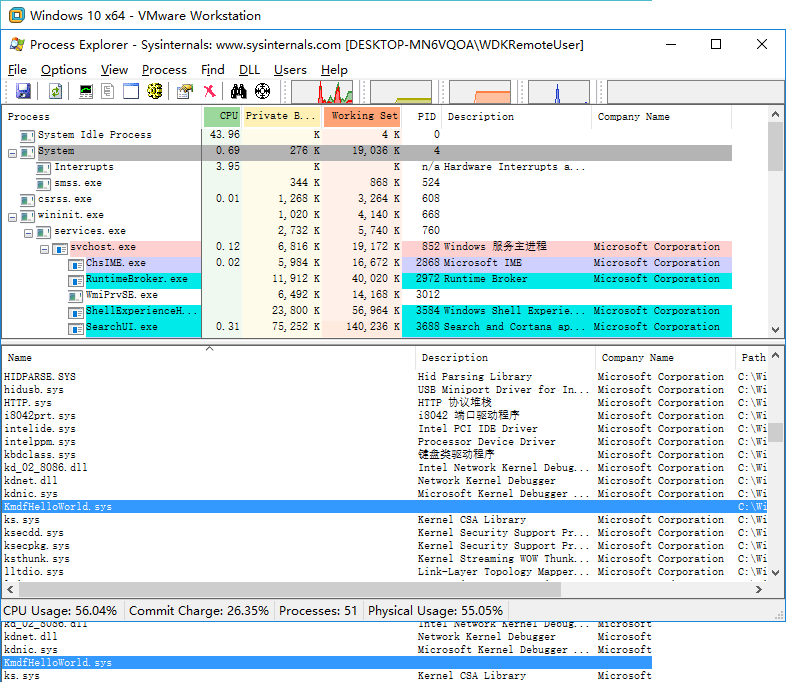This screenshot has height=682, width=786.
Task: Click the I/O history graph in toolbar
Action: [559, 92]
